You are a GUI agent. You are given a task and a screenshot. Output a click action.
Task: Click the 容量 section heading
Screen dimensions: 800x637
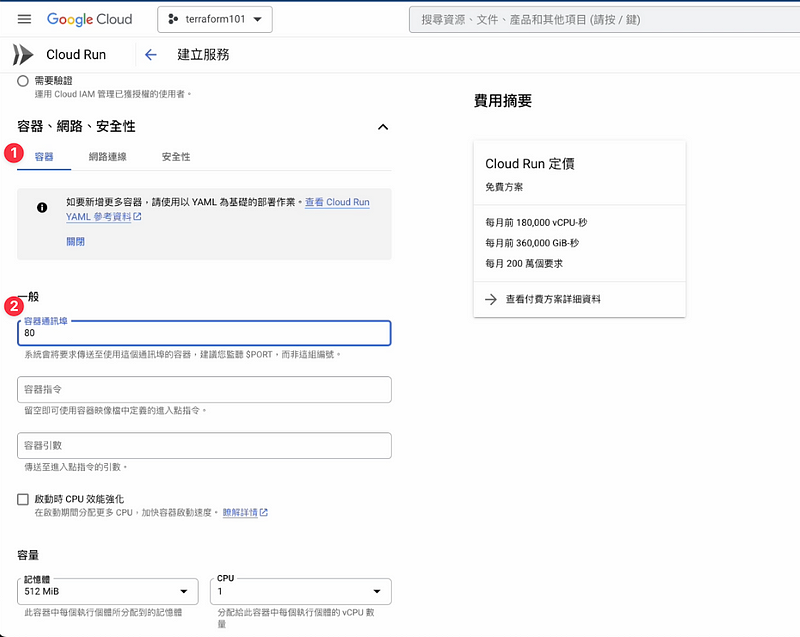click(28, 555)
